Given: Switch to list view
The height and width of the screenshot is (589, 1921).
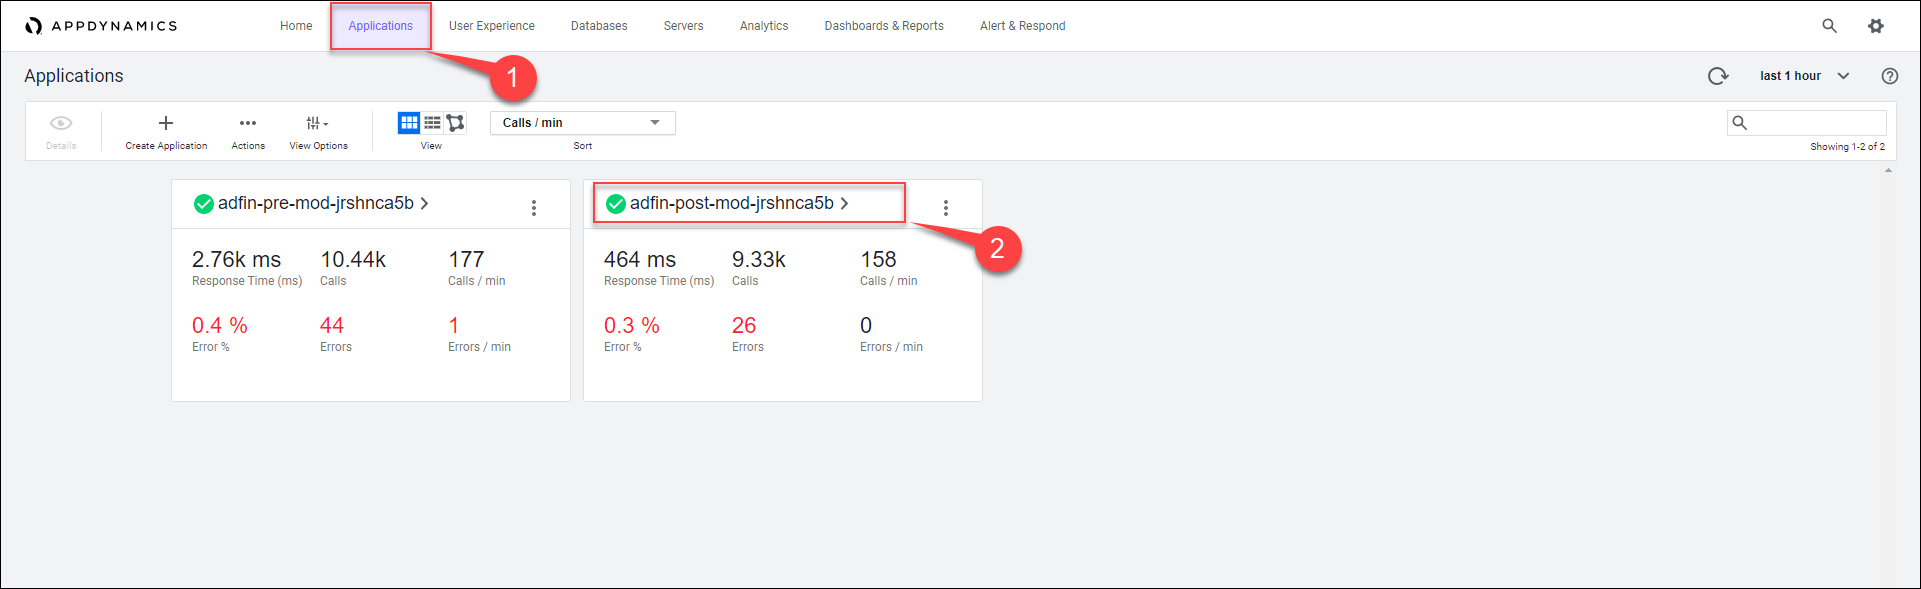Looking at the screenshot, I should pos(432,123).
